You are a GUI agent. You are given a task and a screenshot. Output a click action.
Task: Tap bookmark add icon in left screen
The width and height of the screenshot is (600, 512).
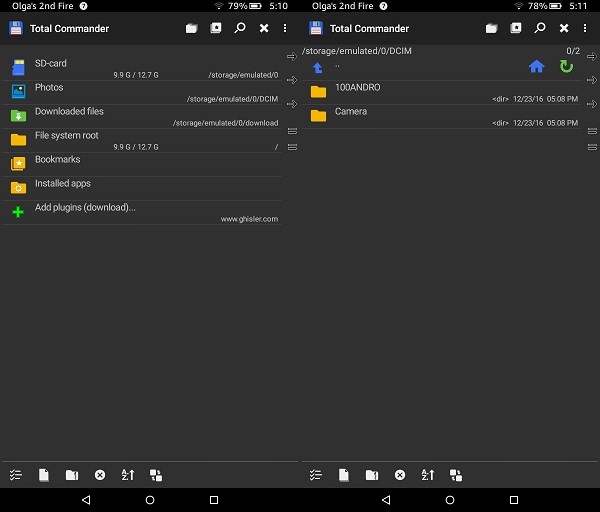click(x=216, y=28)
